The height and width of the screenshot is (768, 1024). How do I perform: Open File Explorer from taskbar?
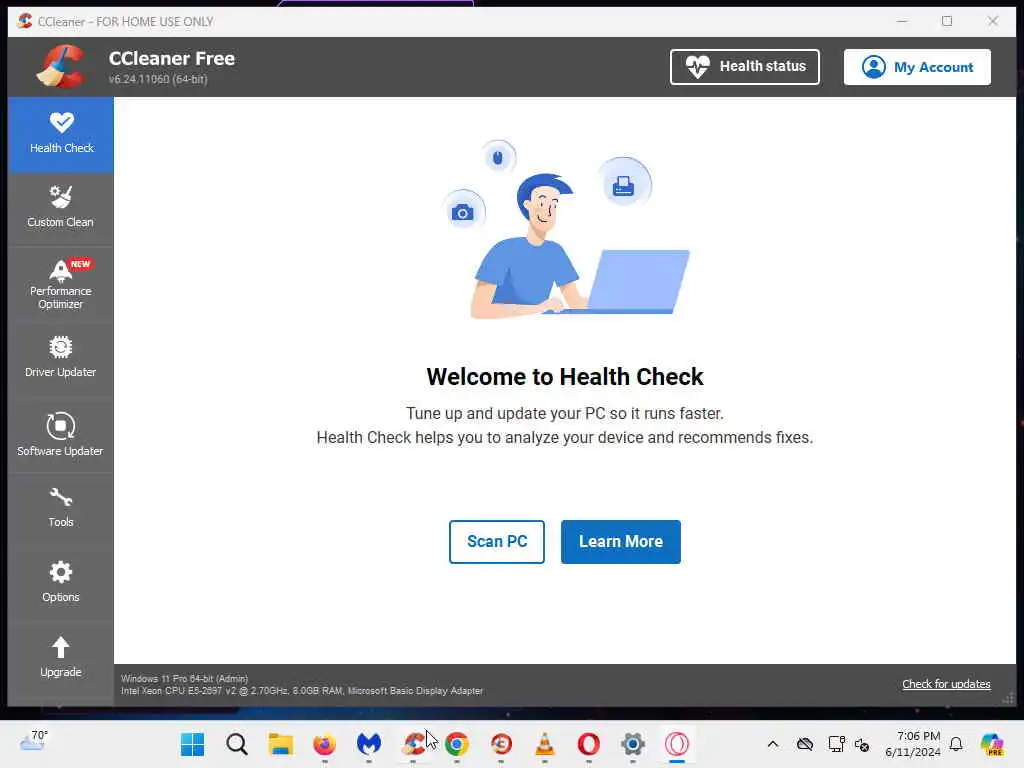click(281, 744)
